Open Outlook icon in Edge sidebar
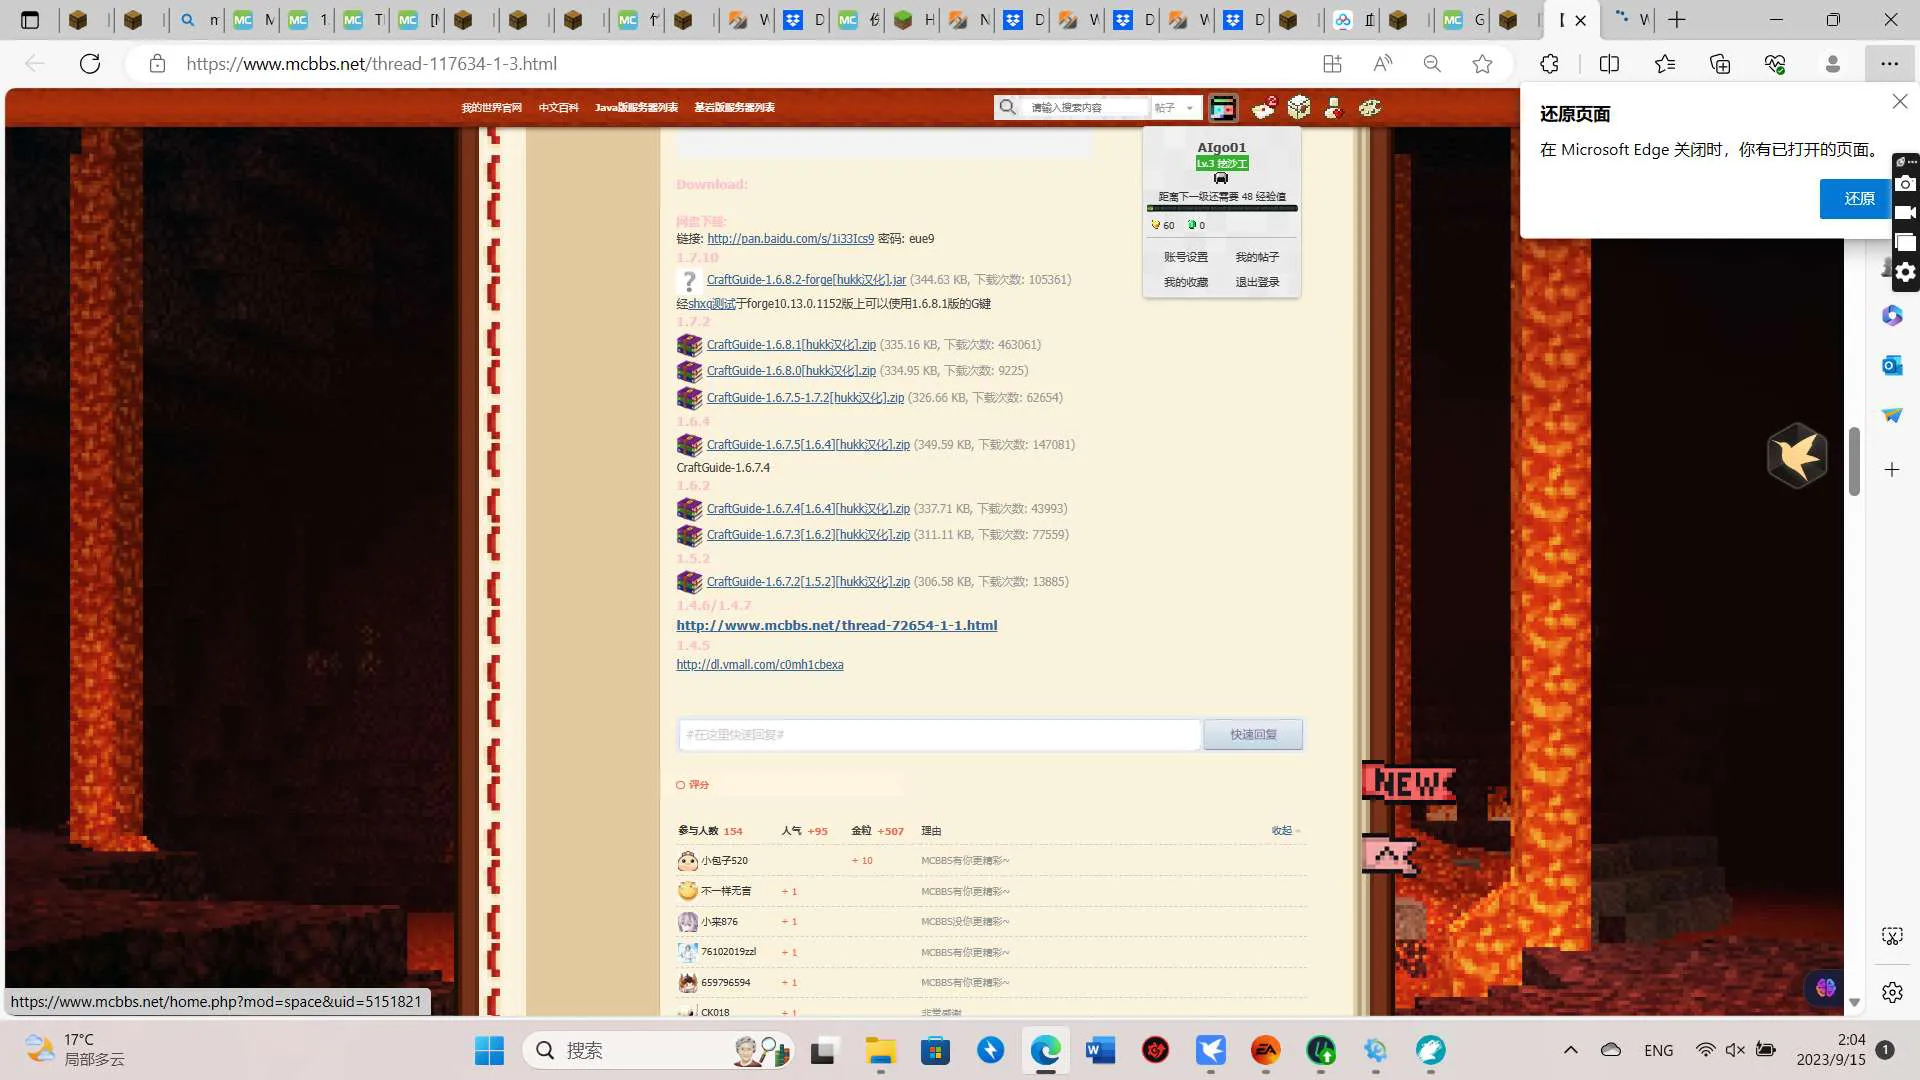Image resolution: width=1920 pixels, height=1080 pixels. coord(1892,366)
